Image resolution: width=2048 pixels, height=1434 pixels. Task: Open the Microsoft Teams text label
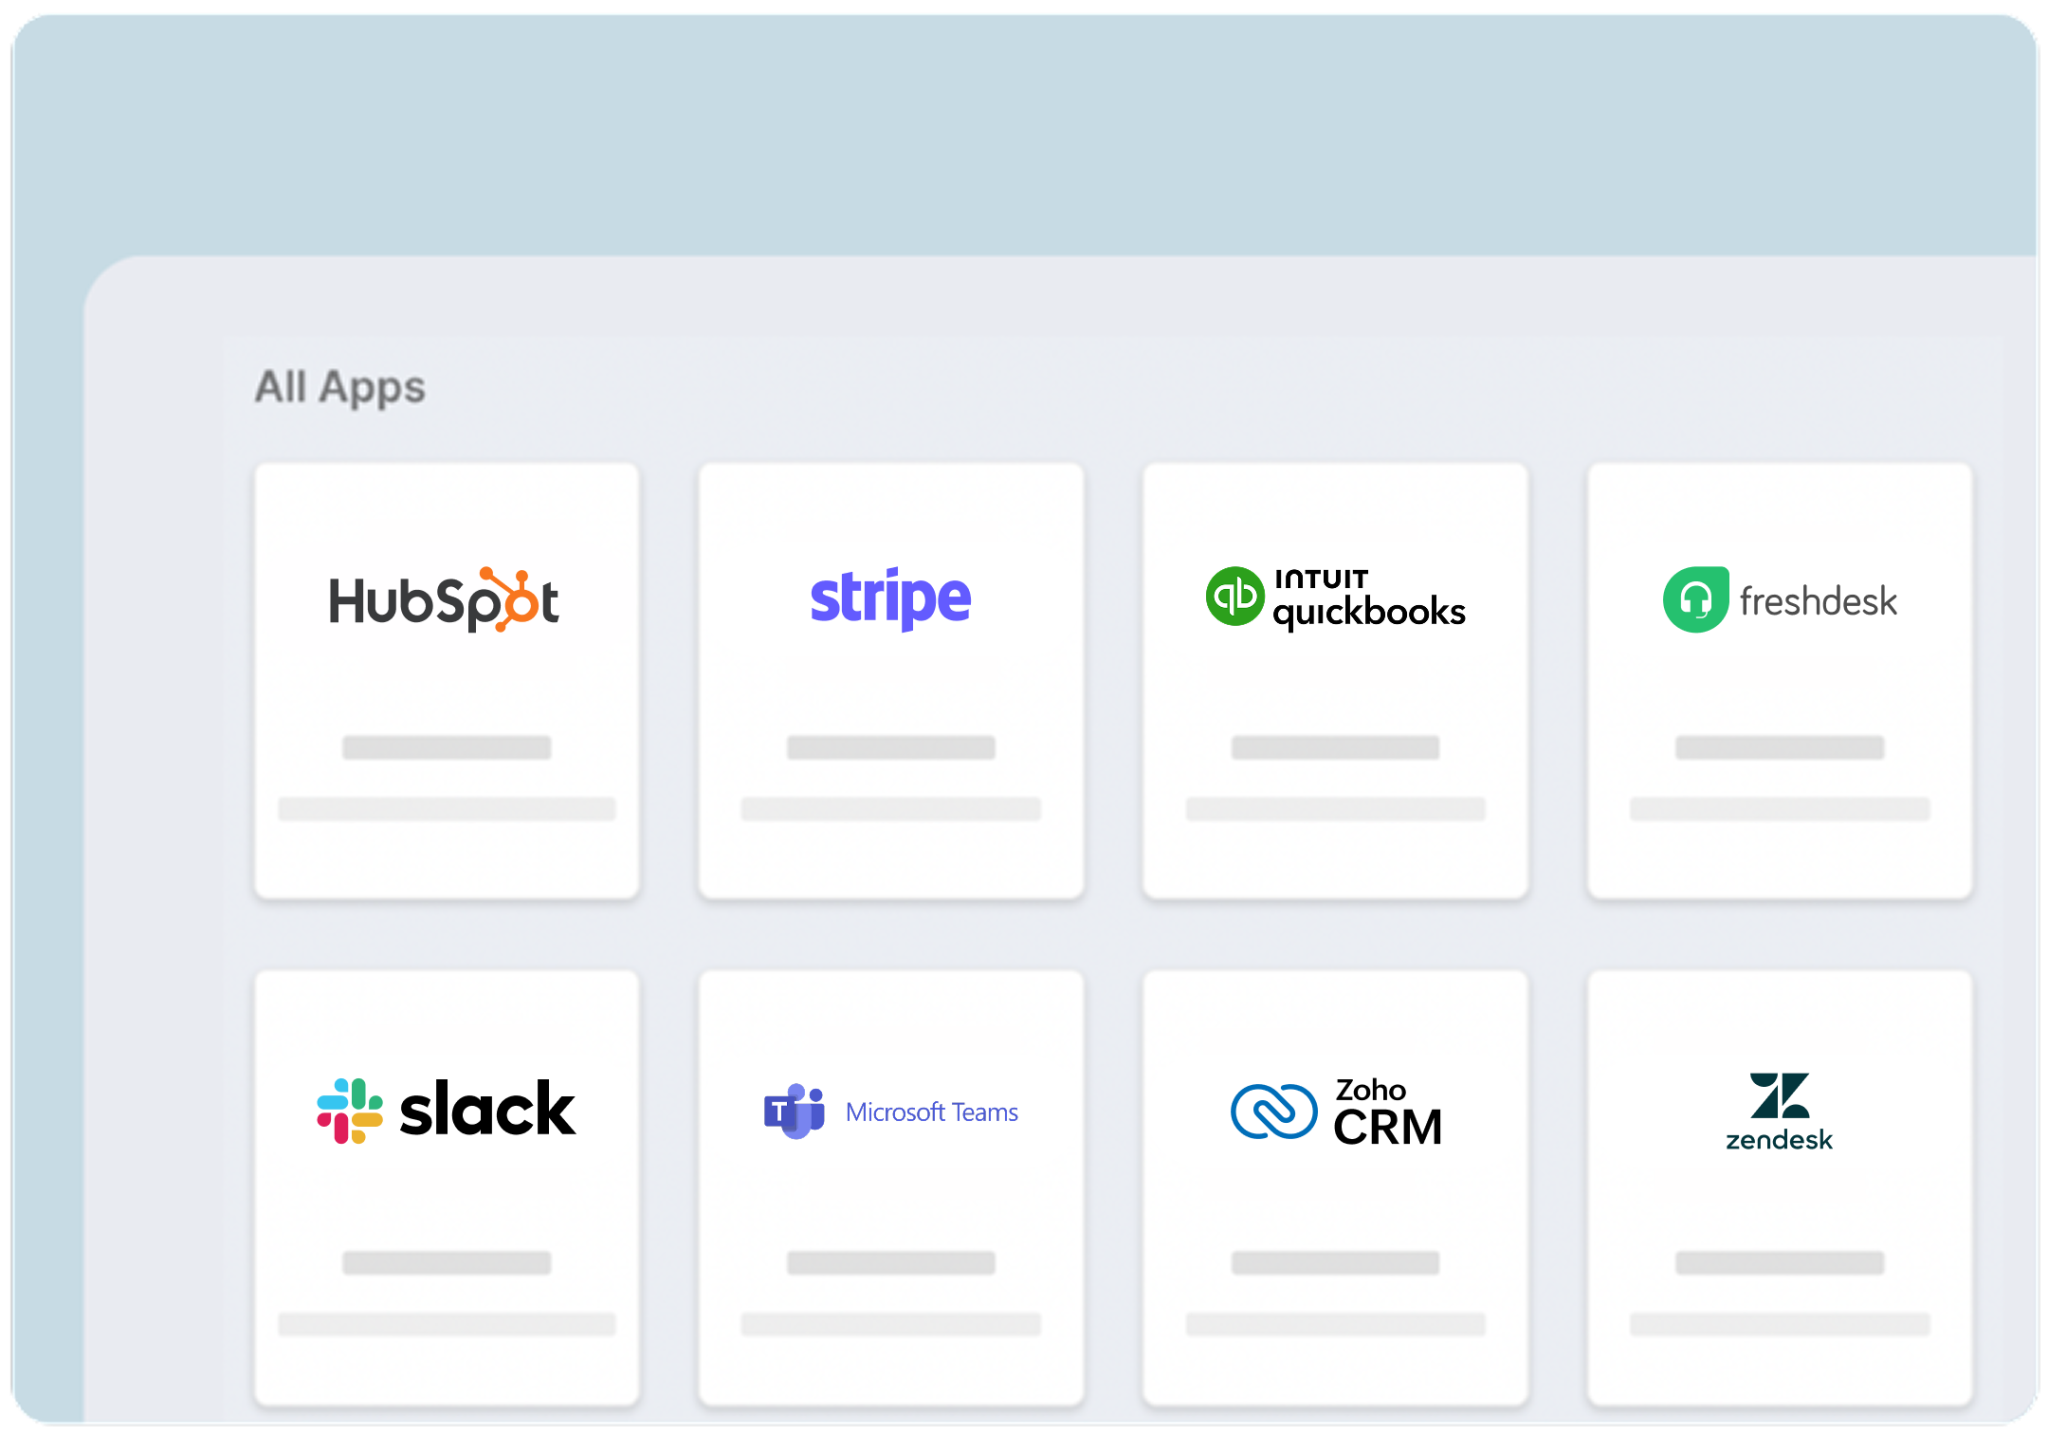click(931, 1112)
